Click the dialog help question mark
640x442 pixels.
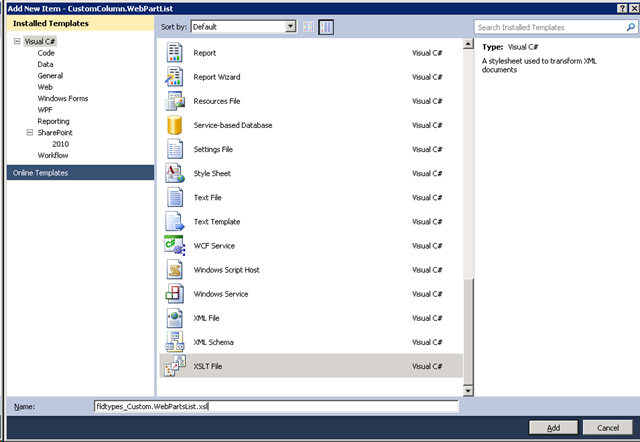(622, 8)
